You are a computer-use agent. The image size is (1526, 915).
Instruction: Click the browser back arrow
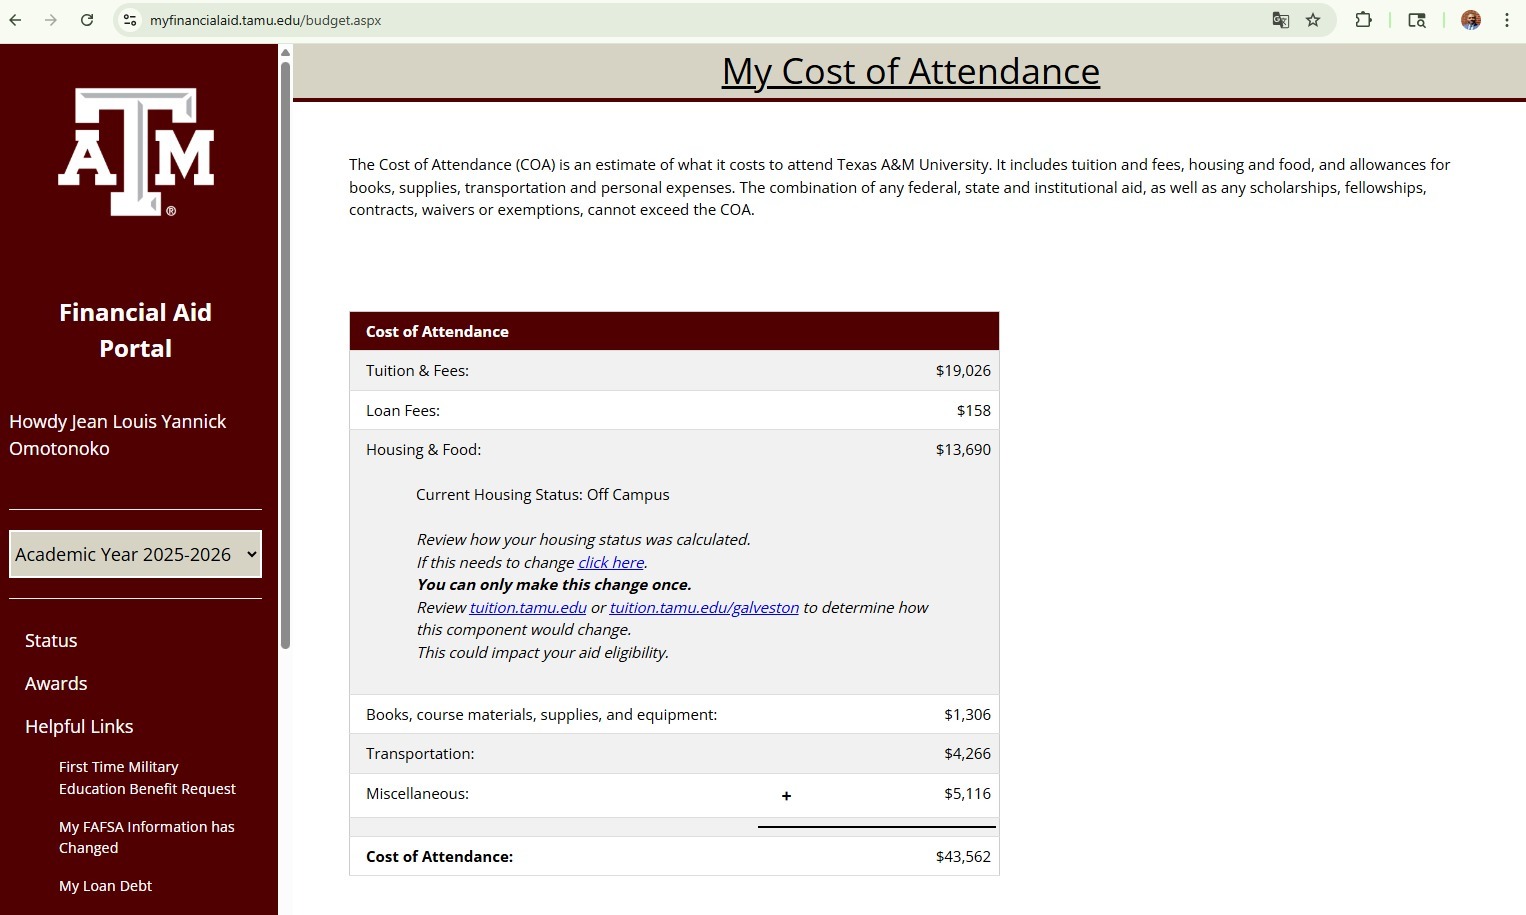16,20
